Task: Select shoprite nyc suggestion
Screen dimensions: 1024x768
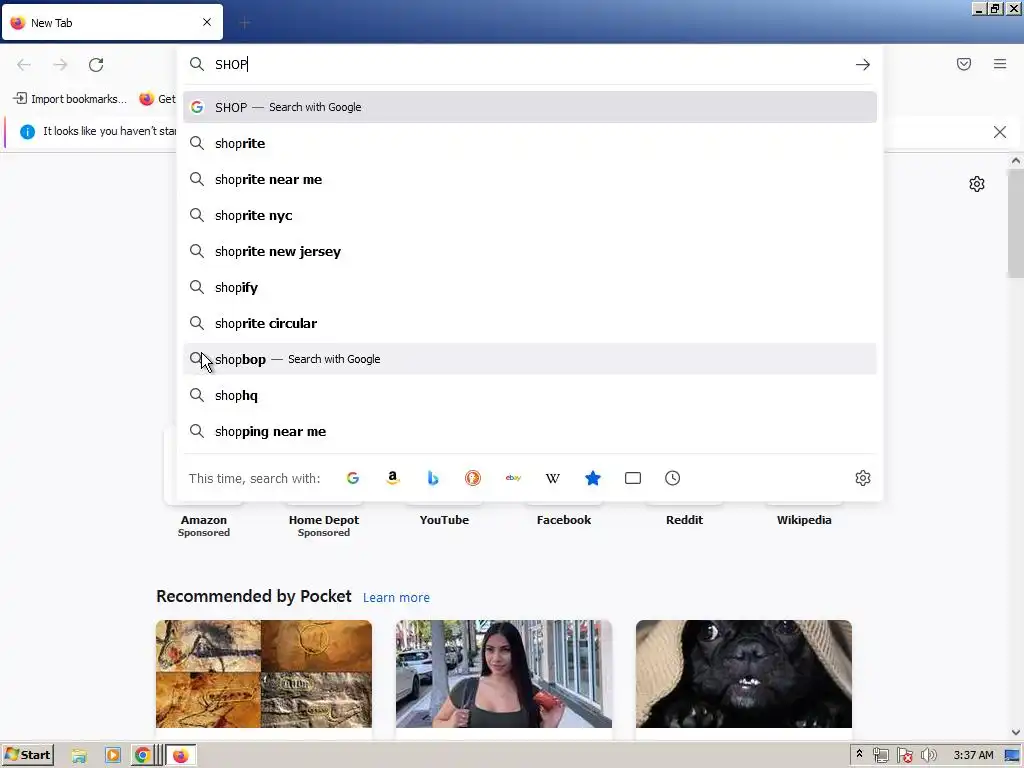Action: (530, 216)
